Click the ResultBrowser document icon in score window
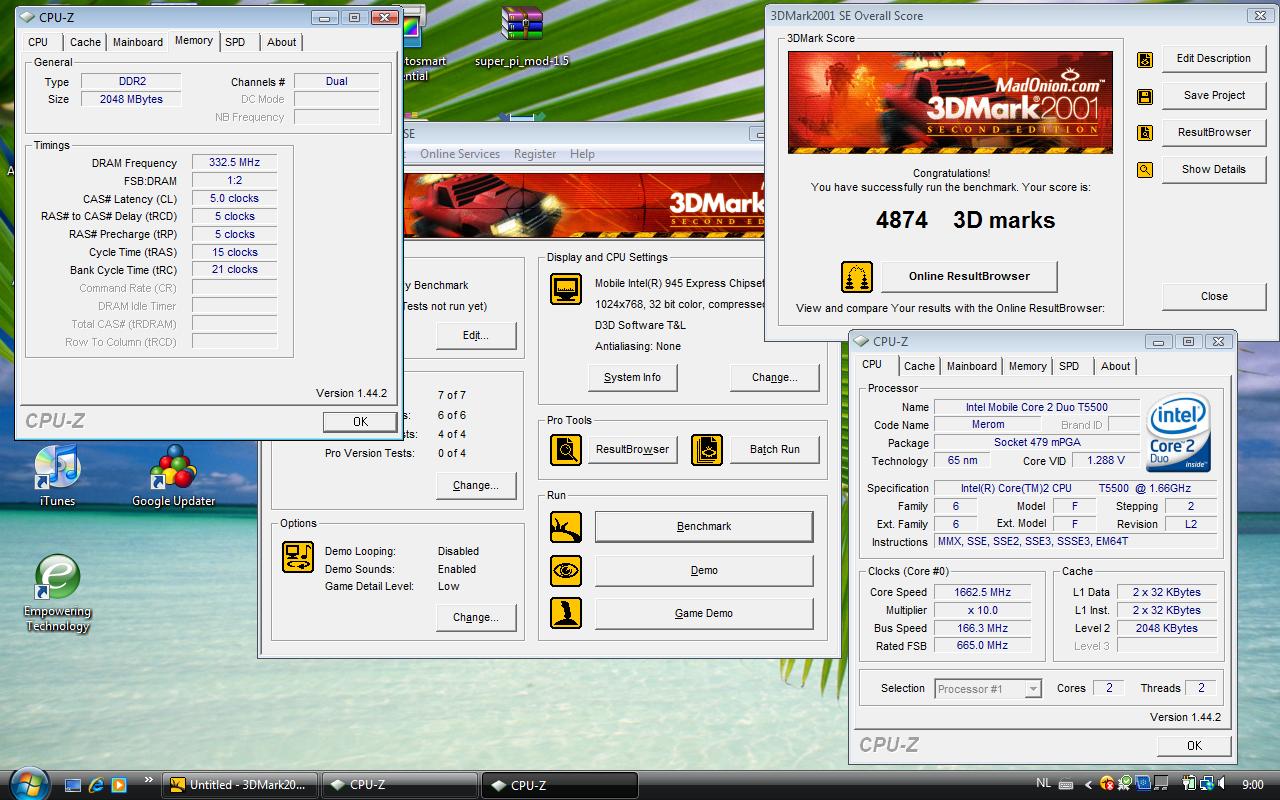This screenshot has height=800, width=1280. pyautogui.click(x=1145, y=133)
